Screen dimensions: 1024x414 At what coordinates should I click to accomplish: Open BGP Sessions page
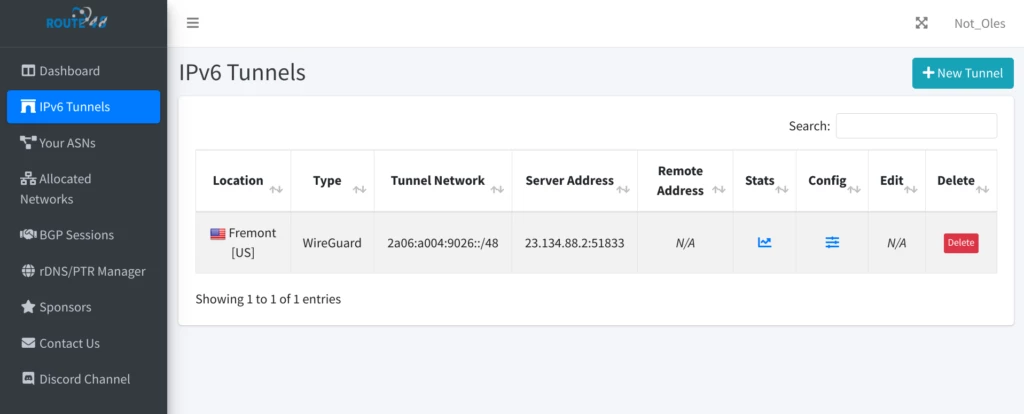pyautogui.click(x=76, y=235)
